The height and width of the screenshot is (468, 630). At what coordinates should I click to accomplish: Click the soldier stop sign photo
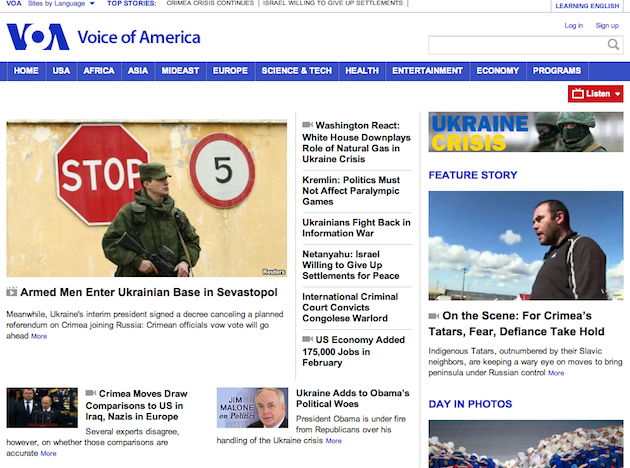coord(147,198)
